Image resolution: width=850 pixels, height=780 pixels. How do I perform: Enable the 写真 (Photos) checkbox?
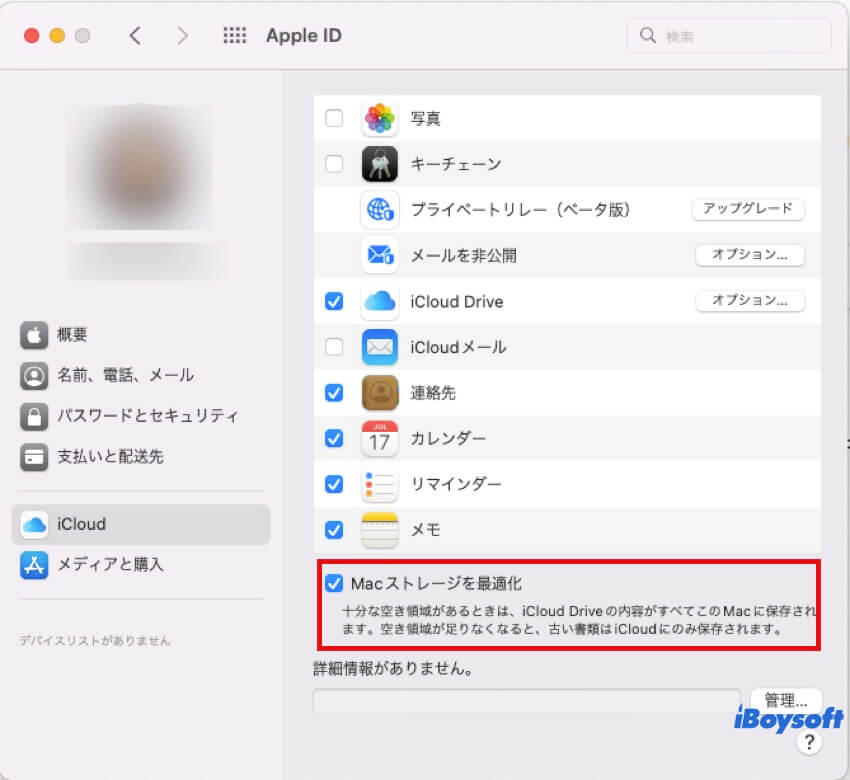click(x=335, y=118)
